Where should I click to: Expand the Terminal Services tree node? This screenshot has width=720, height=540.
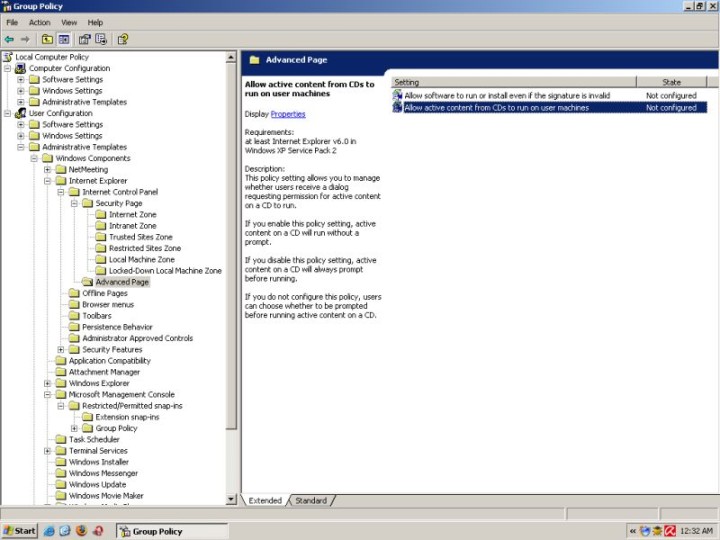coord(47,451)
